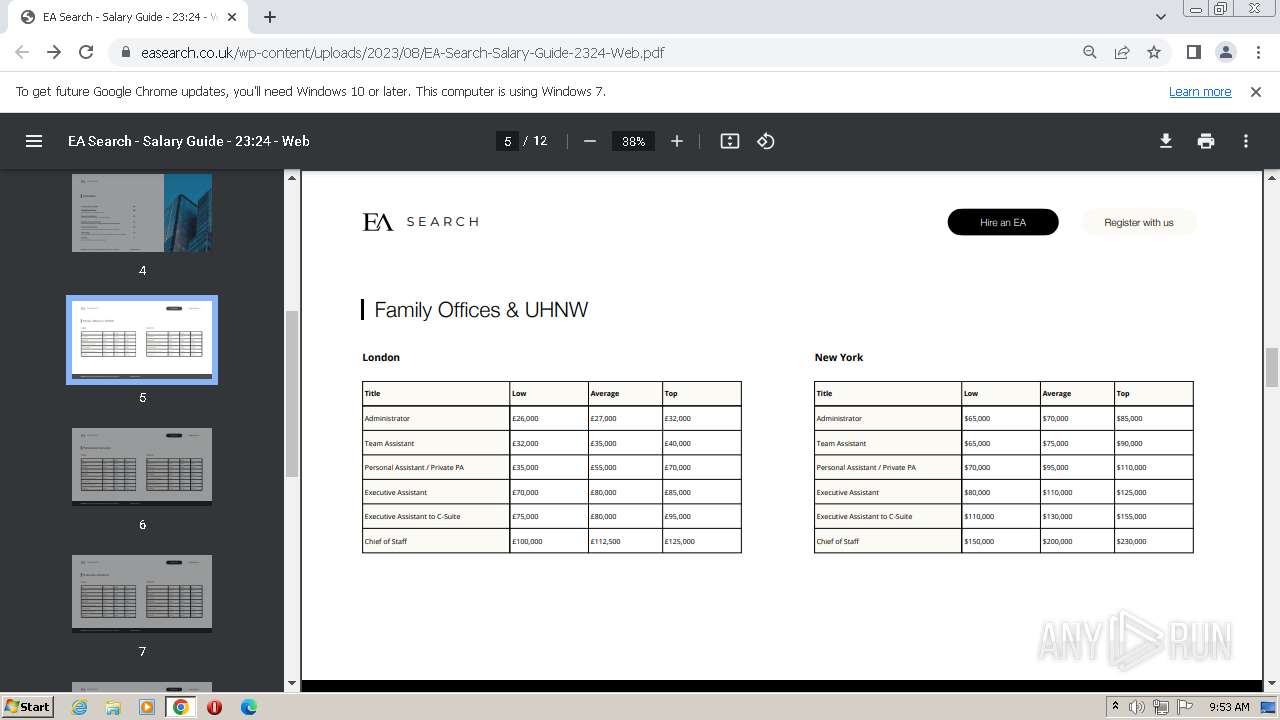Go back to previous page in Chrome

tap(22, 52)
